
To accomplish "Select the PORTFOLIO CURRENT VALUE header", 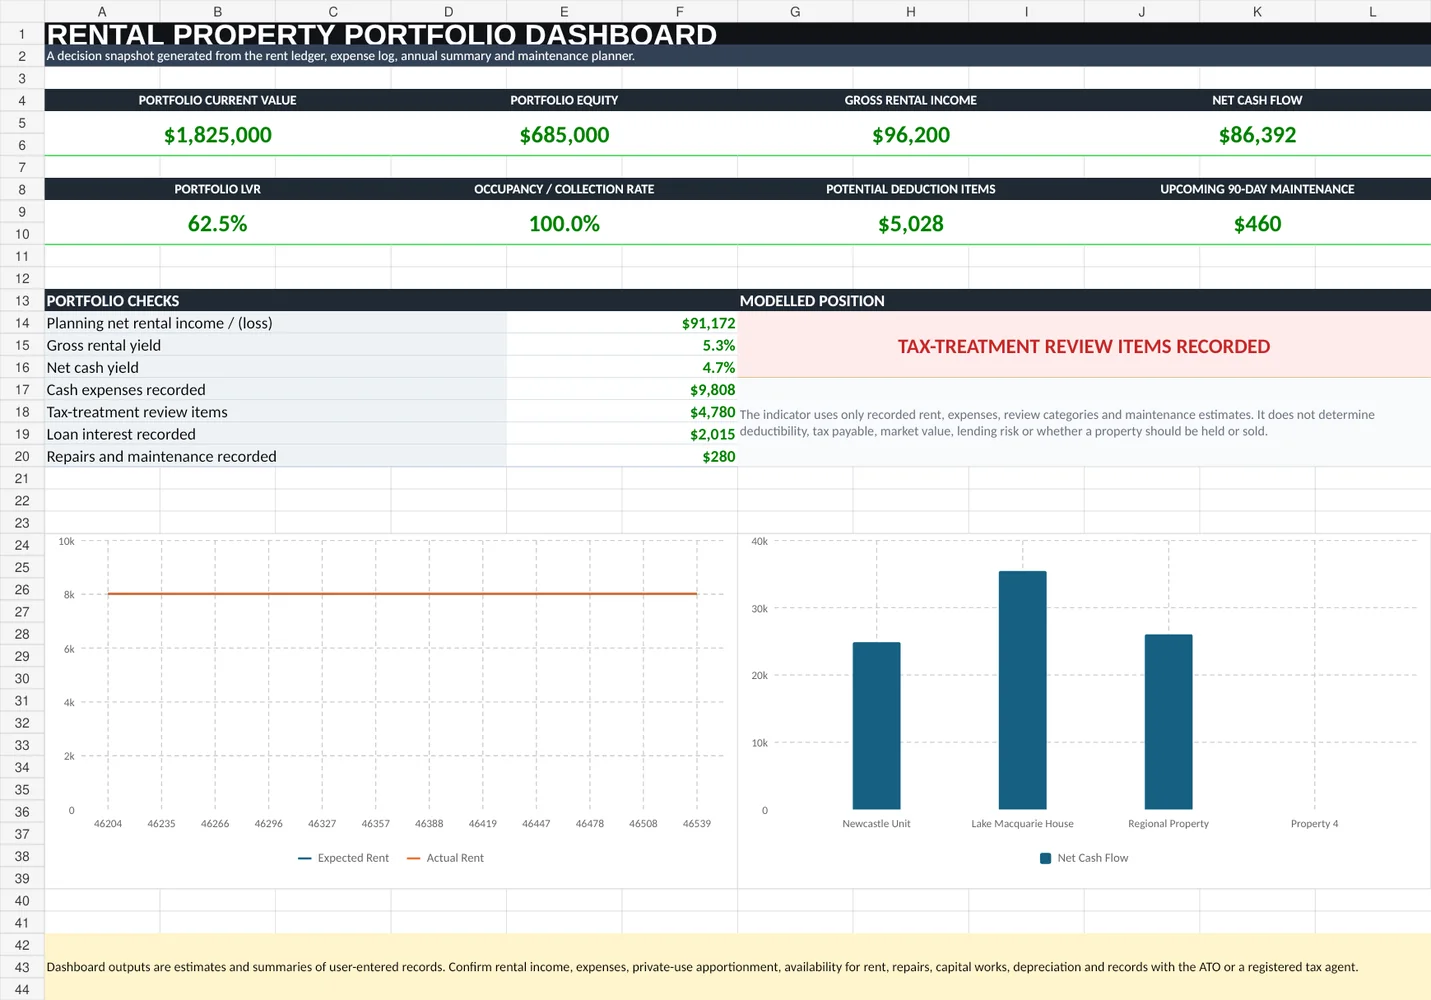I will 217,100.
